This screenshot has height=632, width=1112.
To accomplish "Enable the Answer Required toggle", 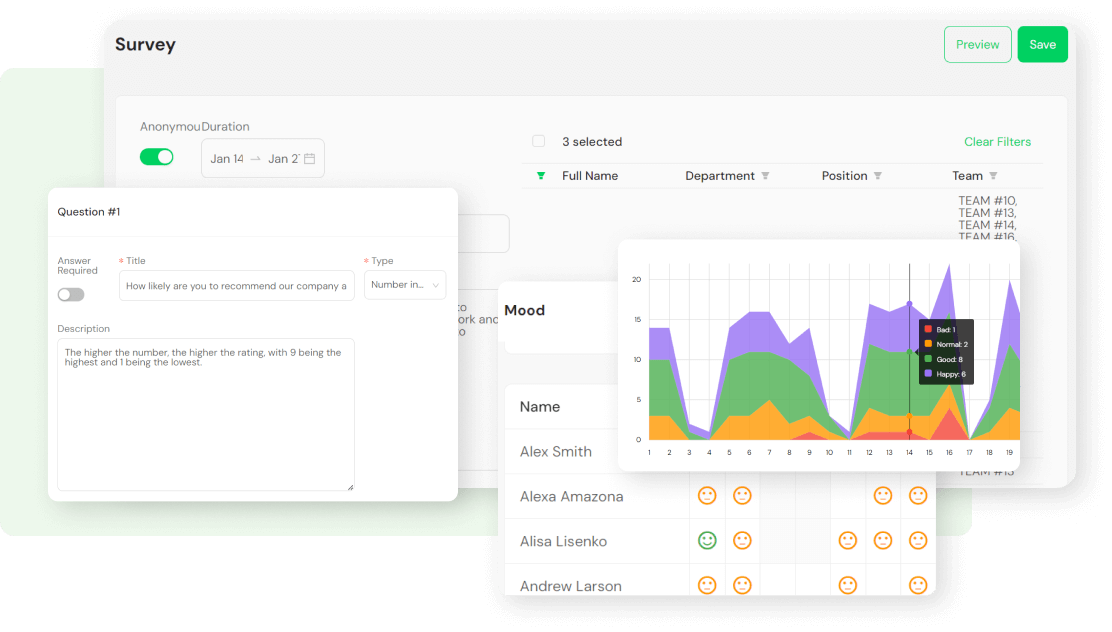I will click(71, 295).
